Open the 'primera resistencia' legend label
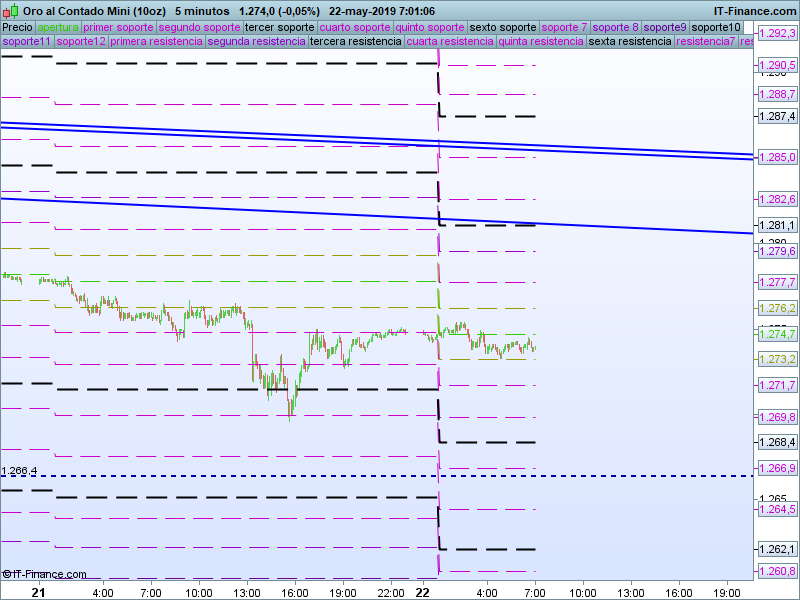The image size is (800, 600). click(157, 41)
